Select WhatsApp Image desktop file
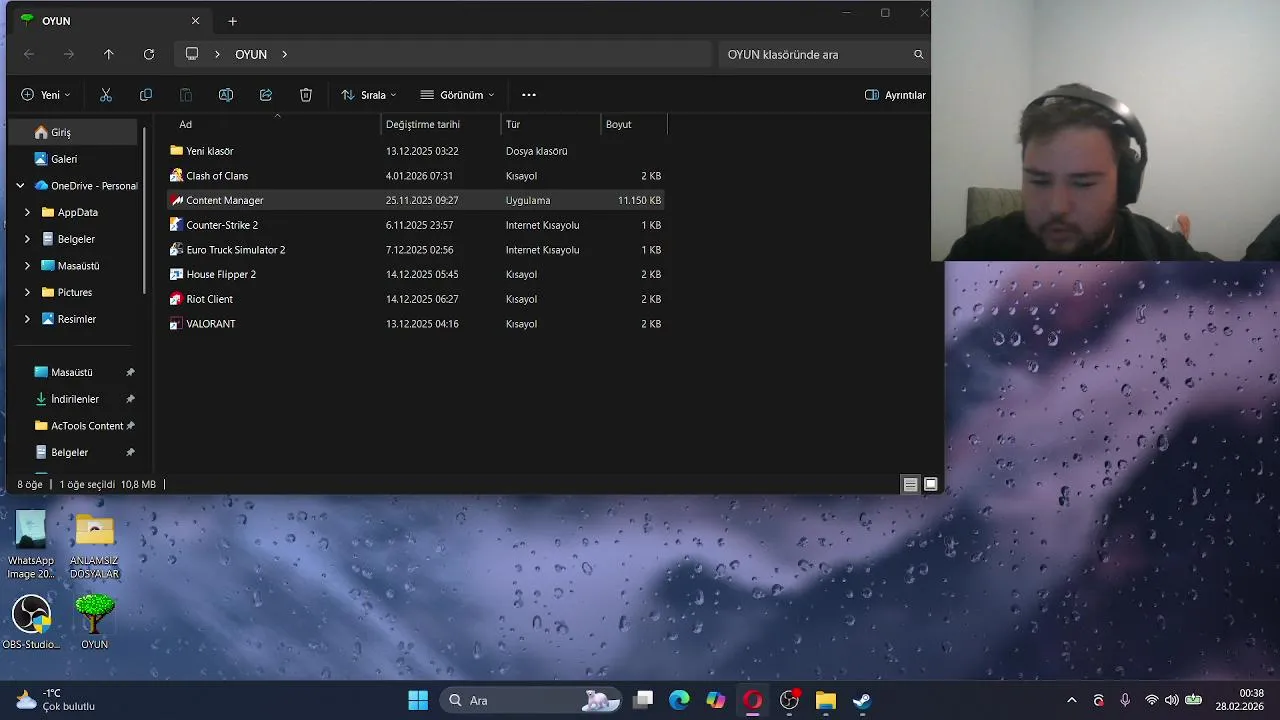Screen dimensions: 1280x720 pyautogui.click(x=31, y=545)
